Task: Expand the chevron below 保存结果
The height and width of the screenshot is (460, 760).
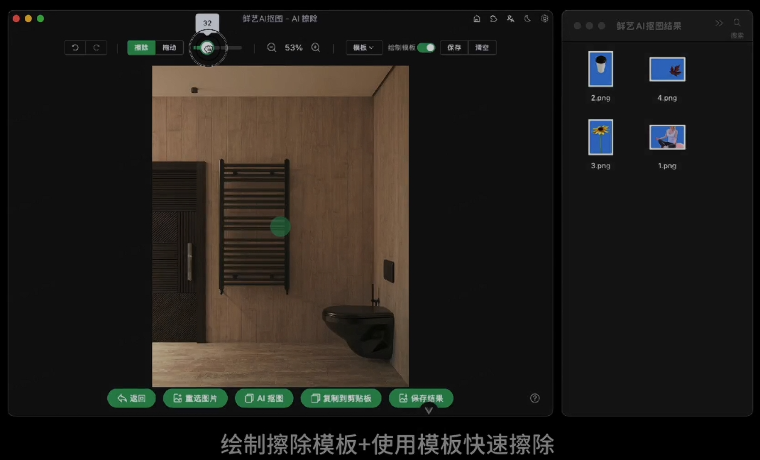Action: coord(428,411)
